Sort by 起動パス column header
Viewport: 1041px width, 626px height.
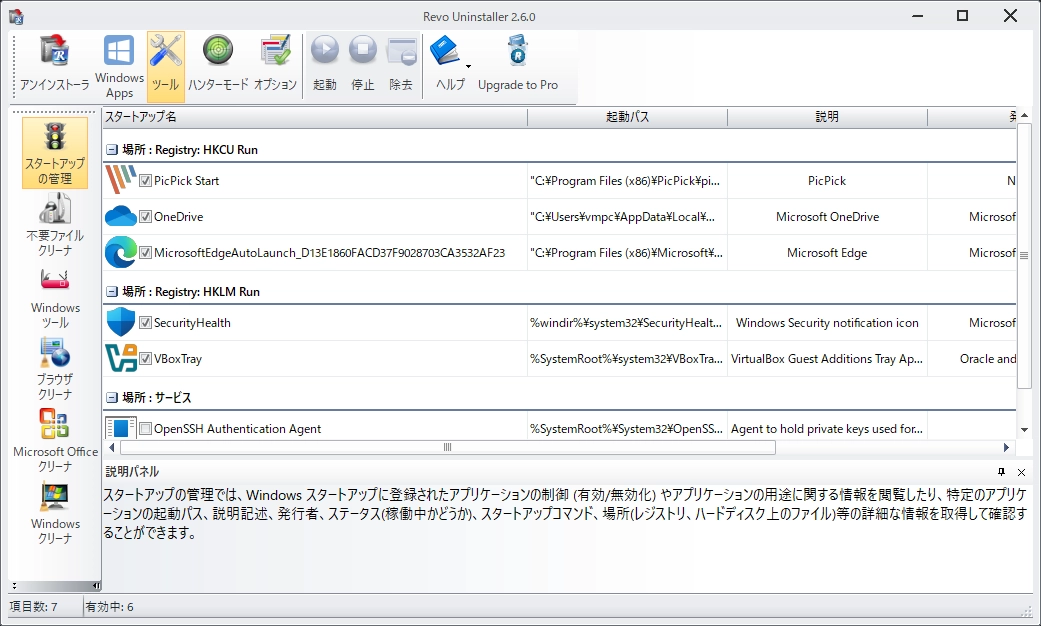[x=627, y=117]
